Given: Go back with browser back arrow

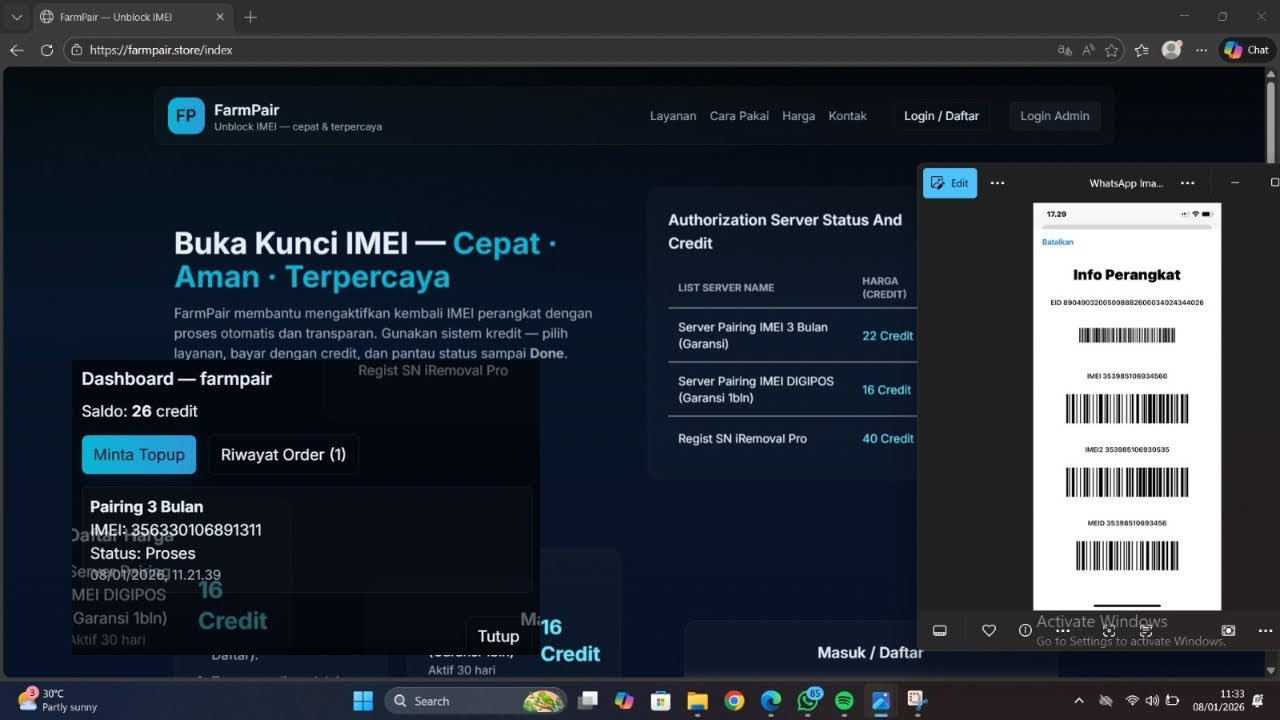Looking at the screenshot, I should 17,50.
